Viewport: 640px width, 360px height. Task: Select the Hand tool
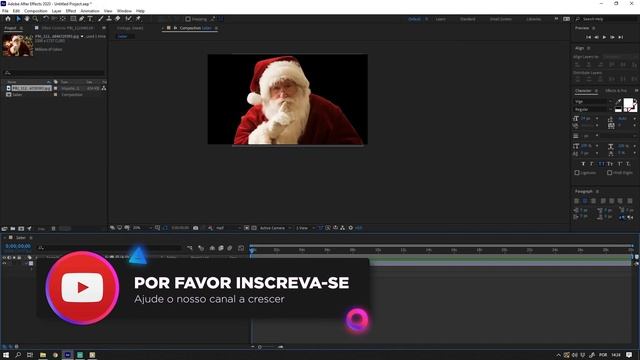27,19
